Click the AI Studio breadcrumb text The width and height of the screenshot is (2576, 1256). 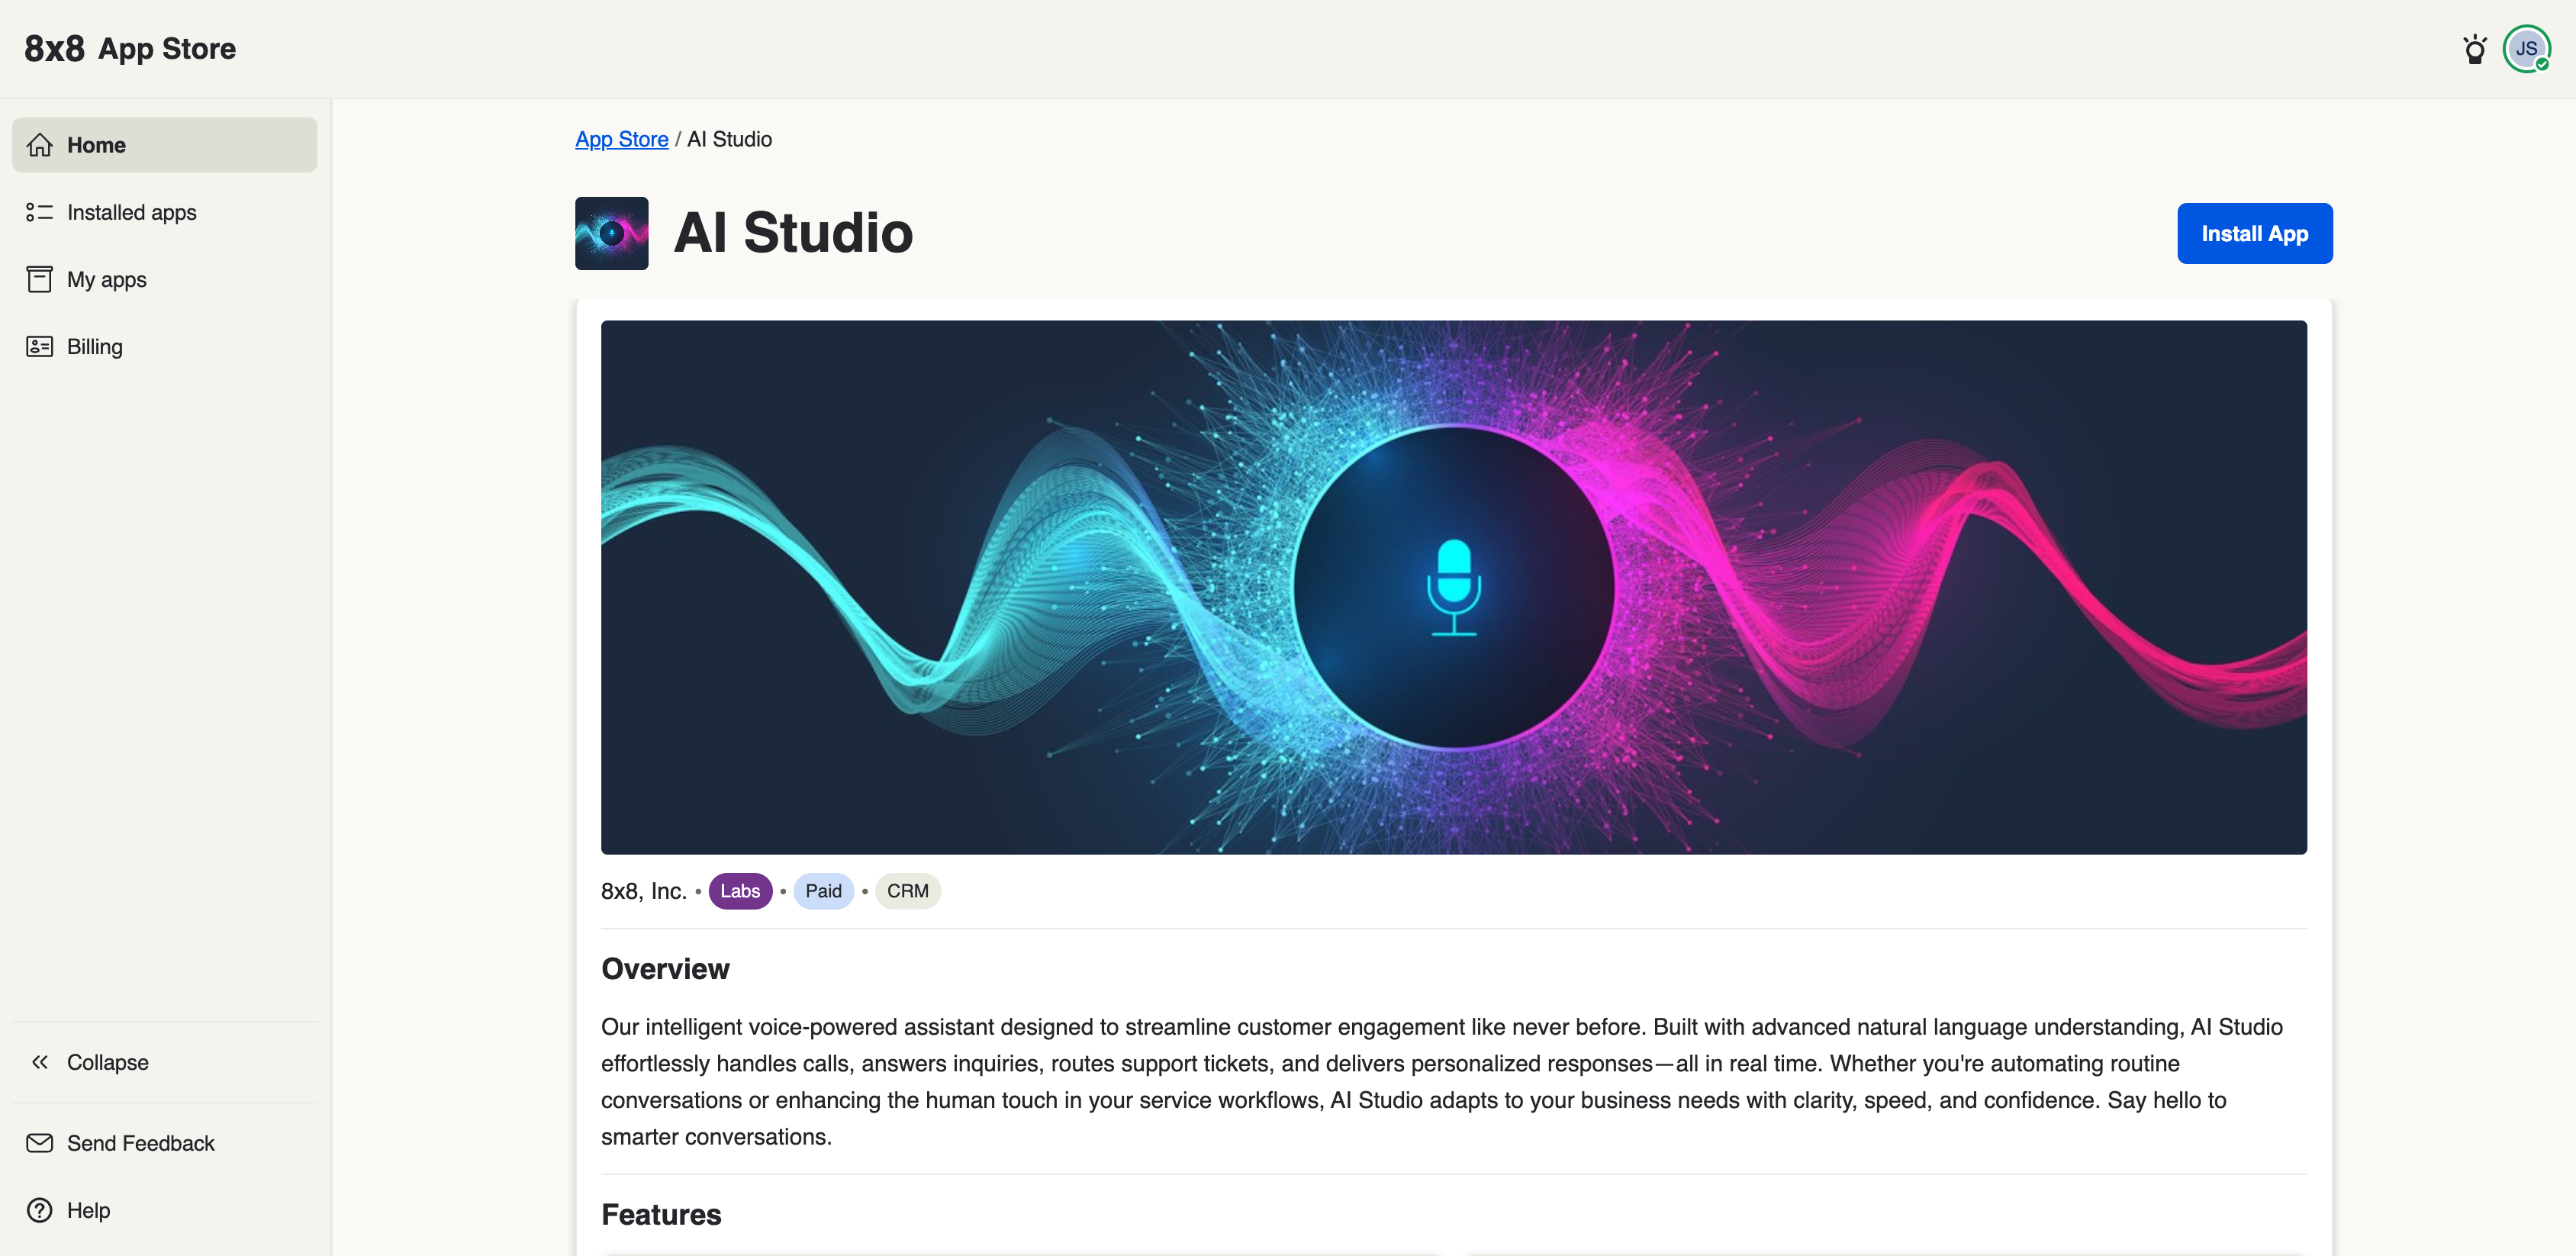click(x=730, y=139)
